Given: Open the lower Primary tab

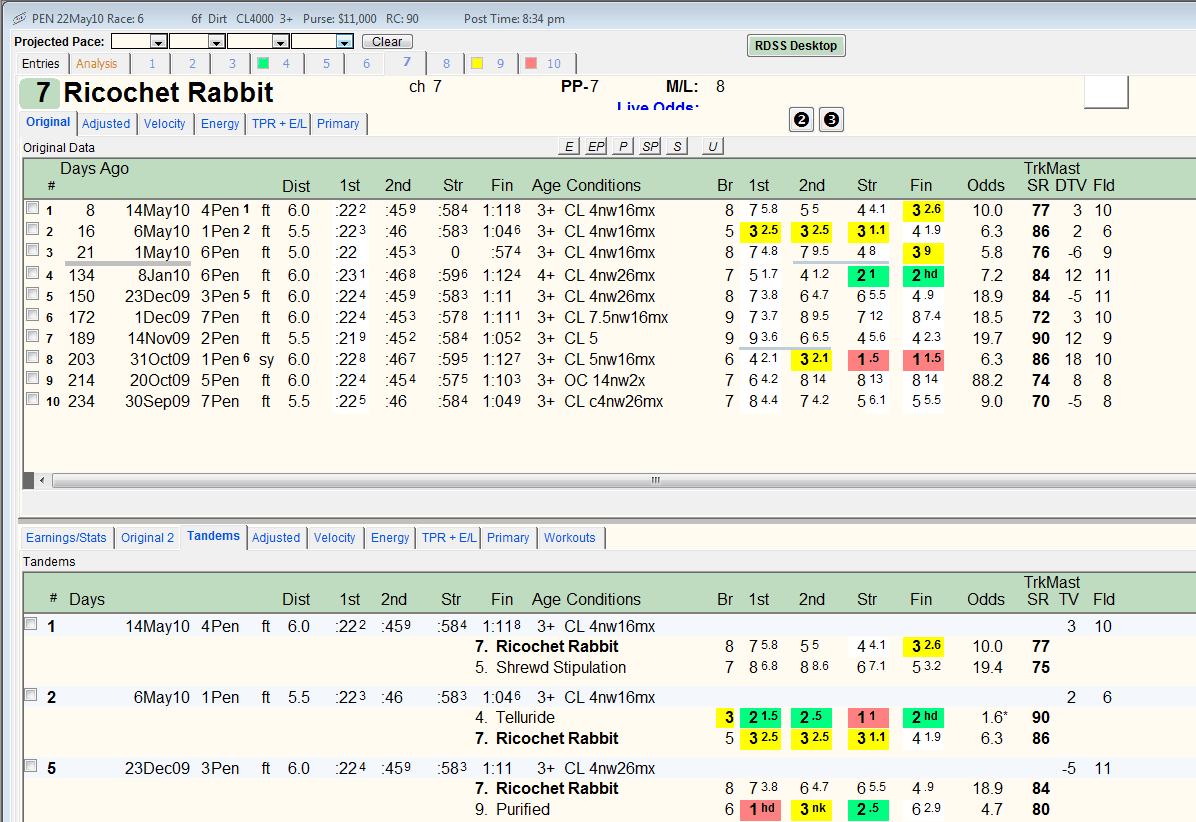Looking at the screenshot, I should (508, 538).
